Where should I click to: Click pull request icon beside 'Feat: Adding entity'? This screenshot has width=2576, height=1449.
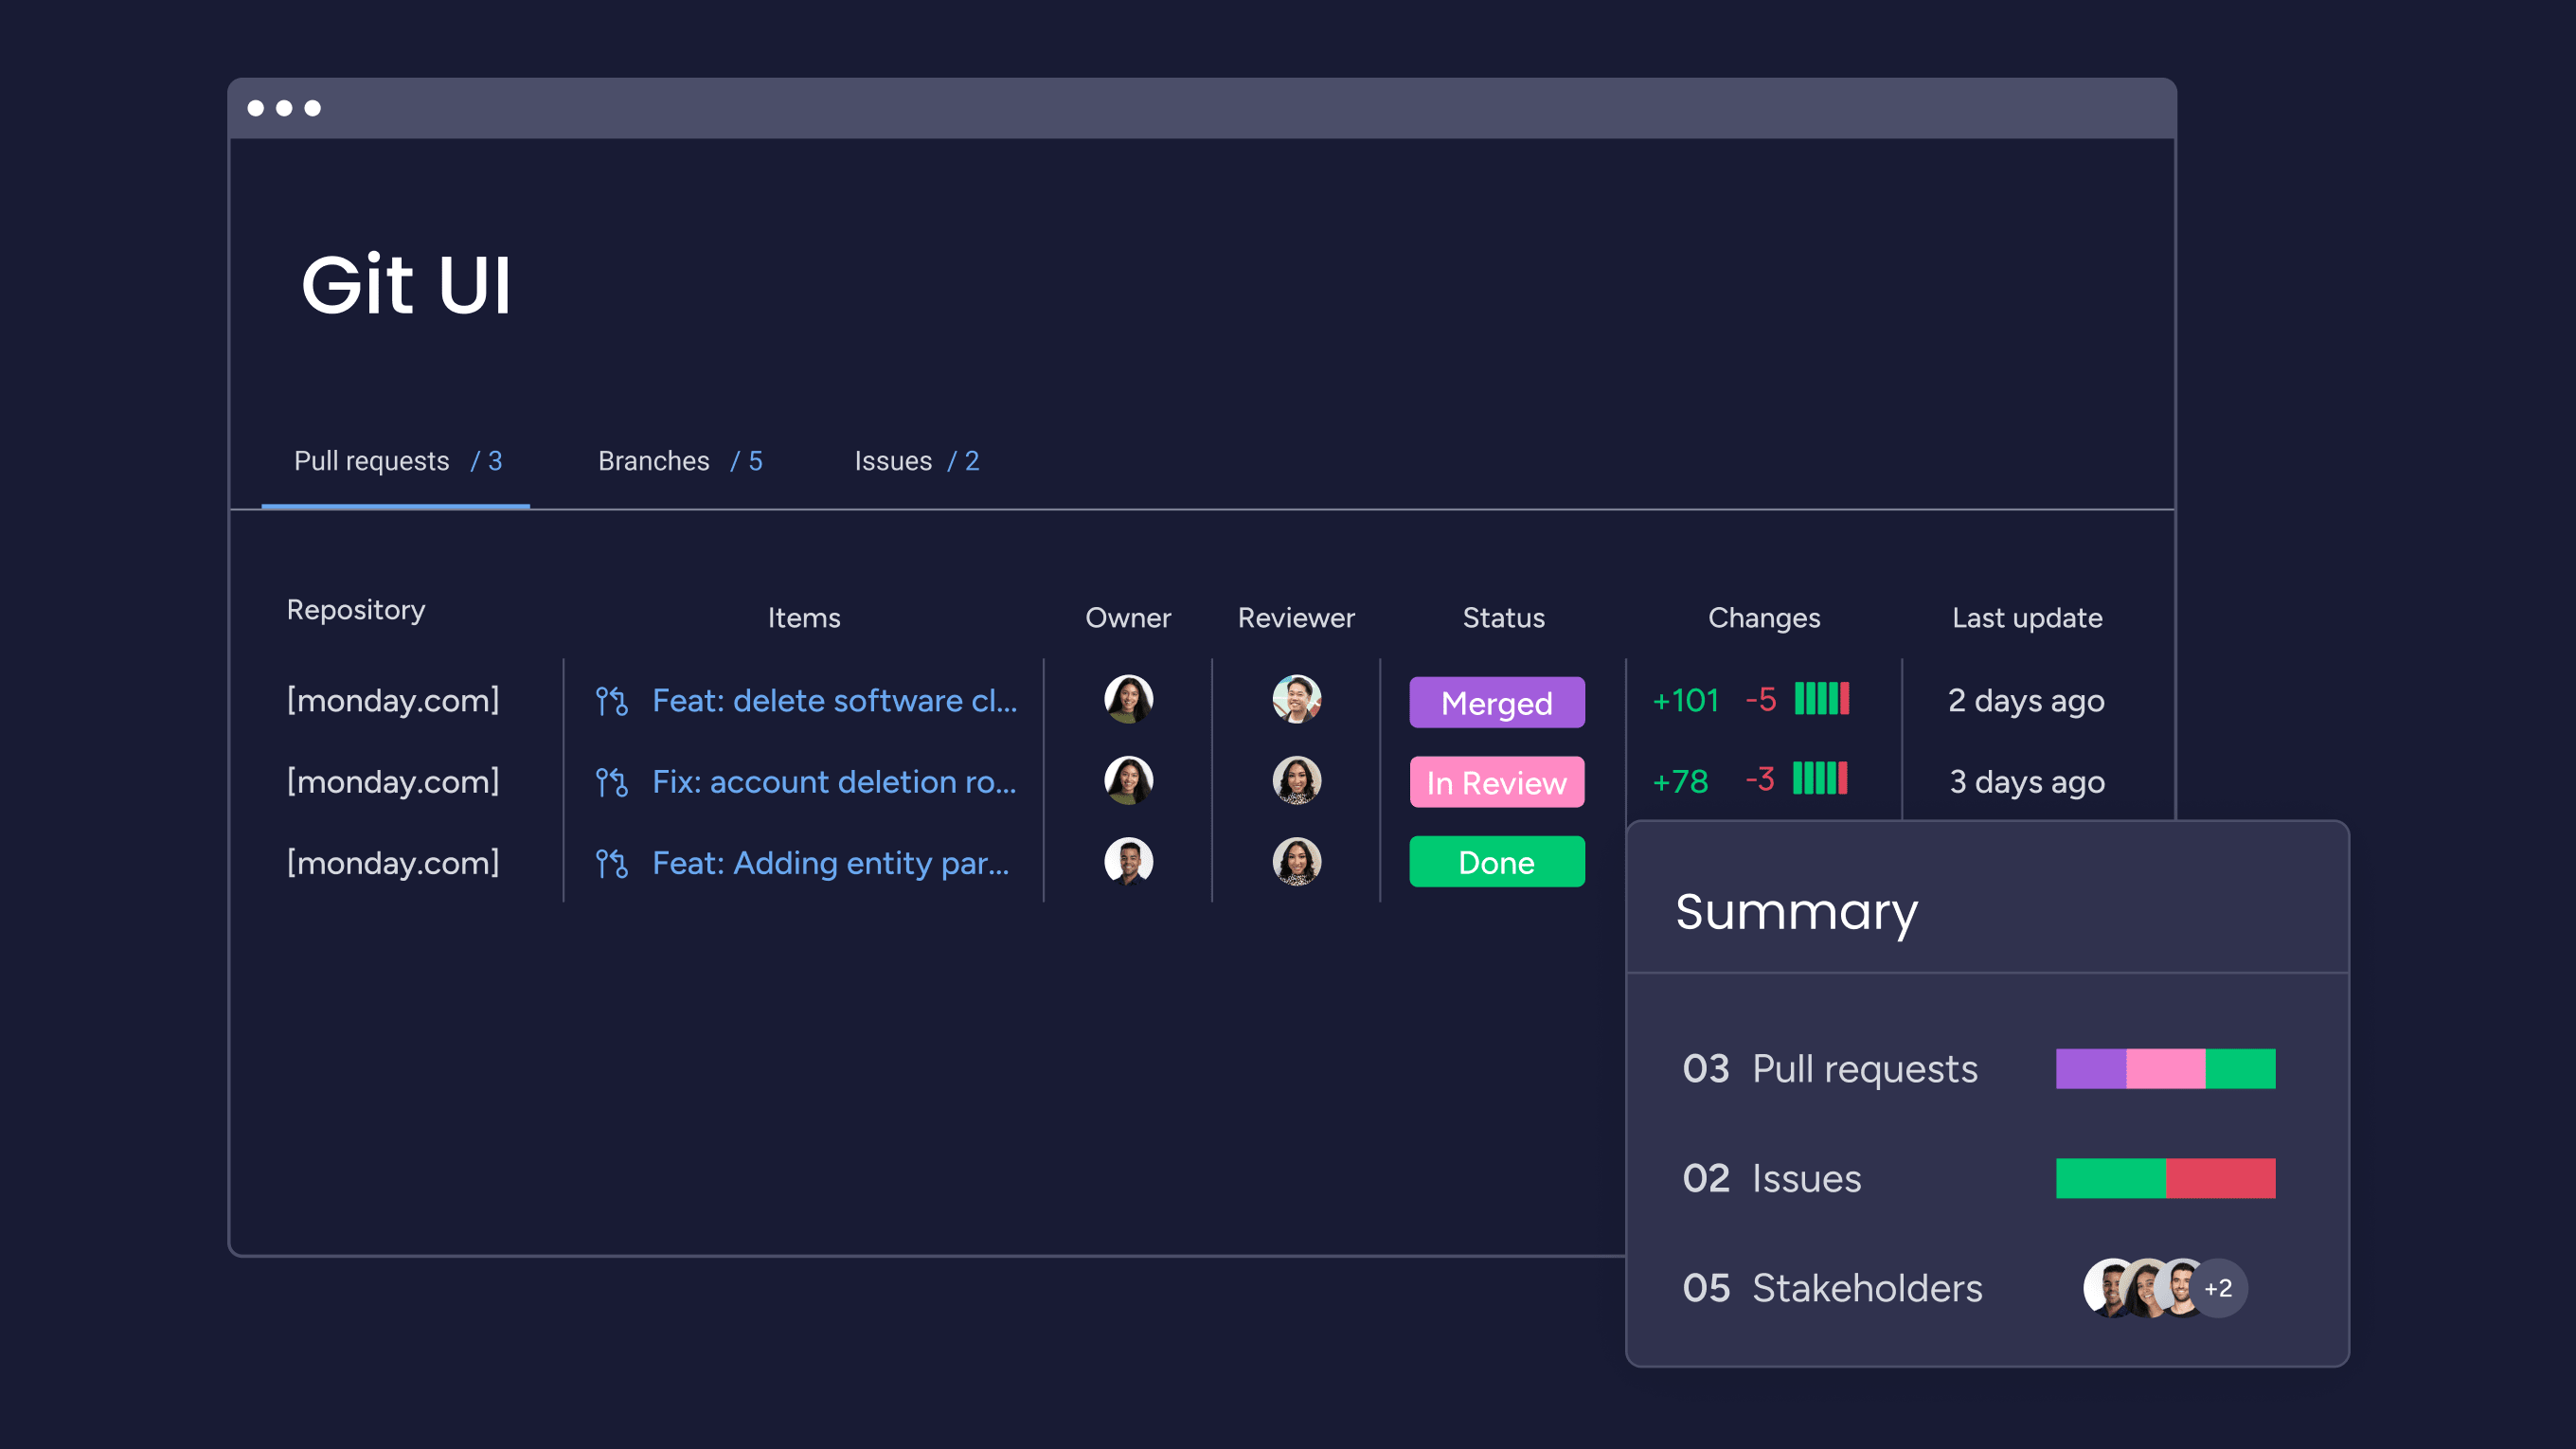(x=612, y=863)
